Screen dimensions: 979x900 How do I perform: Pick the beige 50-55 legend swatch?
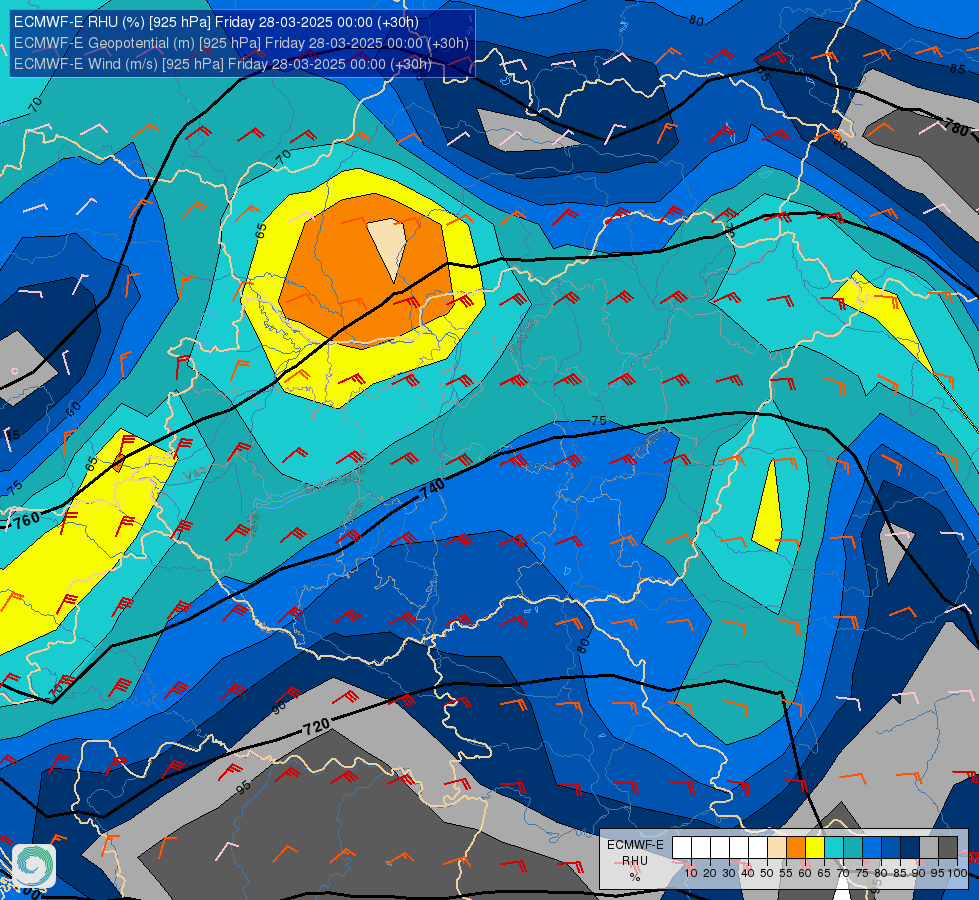(x=777, y=848)
